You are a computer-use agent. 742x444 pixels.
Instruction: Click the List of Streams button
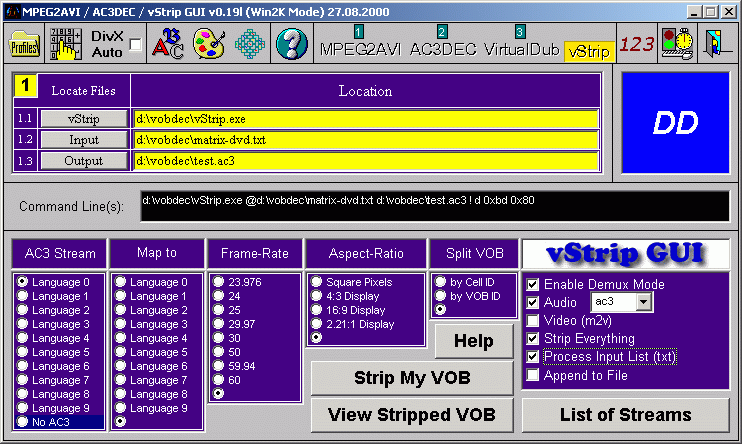tap(626, 415)
